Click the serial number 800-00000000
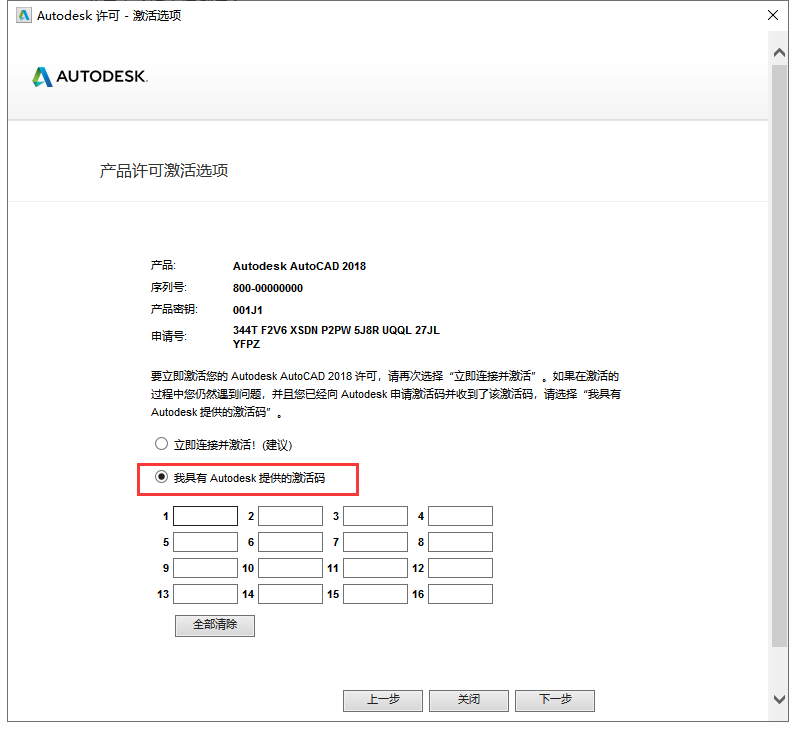Viewport: 796px width, 729px height. [268, 288]
